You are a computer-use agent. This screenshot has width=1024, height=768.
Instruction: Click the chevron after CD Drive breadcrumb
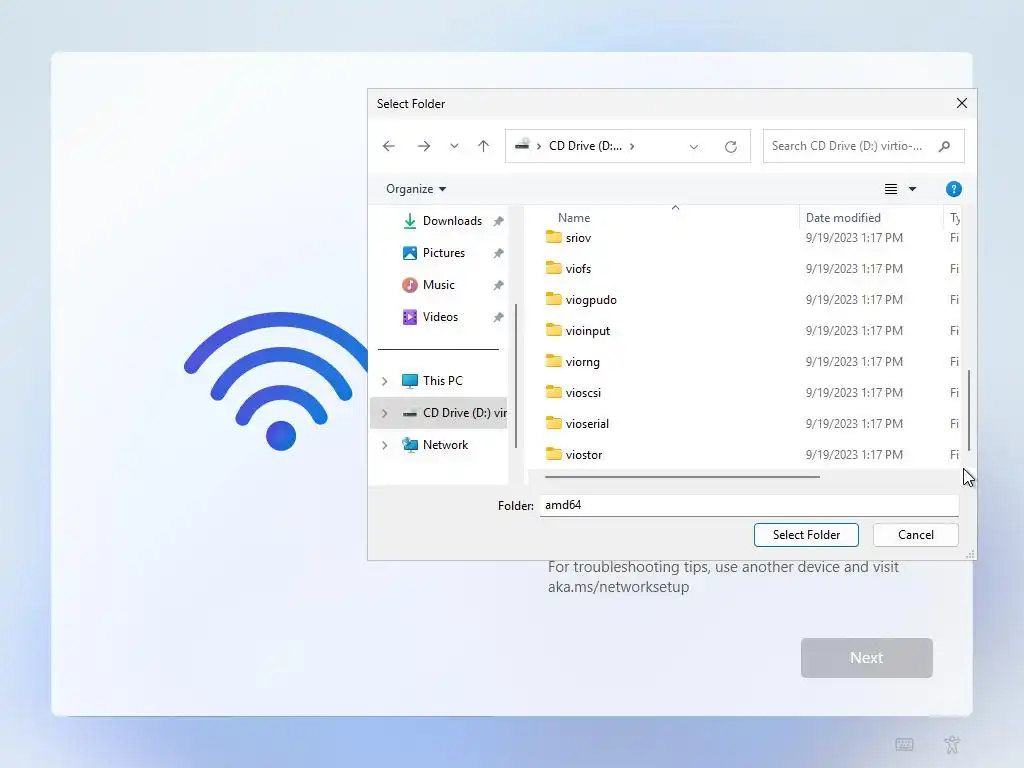632,146
